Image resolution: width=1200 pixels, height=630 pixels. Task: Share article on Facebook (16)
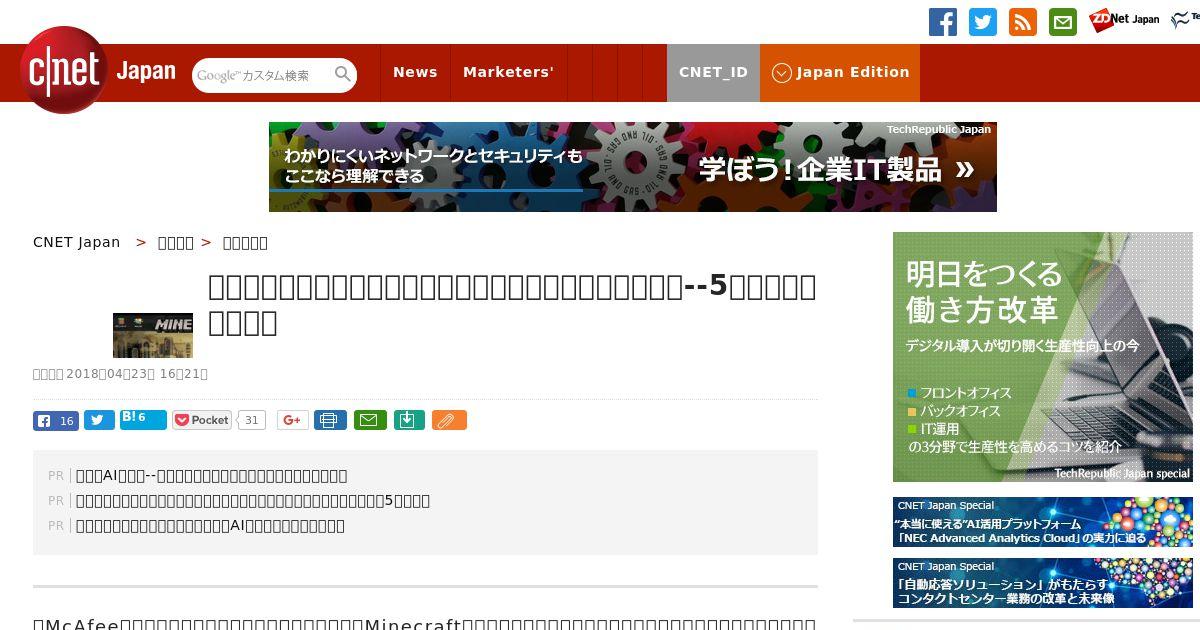tap(56, 421)
